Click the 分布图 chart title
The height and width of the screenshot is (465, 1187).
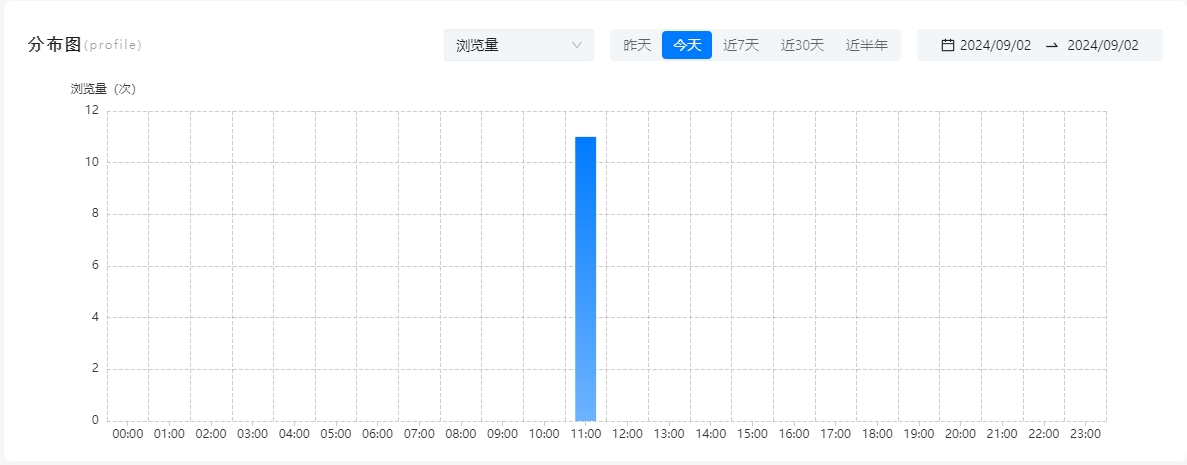pyautogui.click(x=54, y=45)
